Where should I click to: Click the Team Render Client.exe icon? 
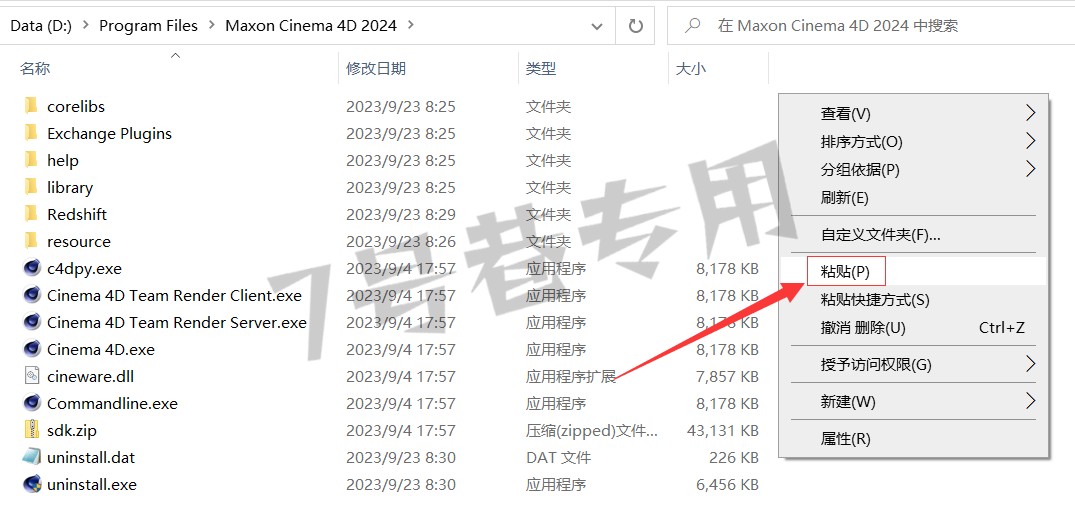point(32,295)
